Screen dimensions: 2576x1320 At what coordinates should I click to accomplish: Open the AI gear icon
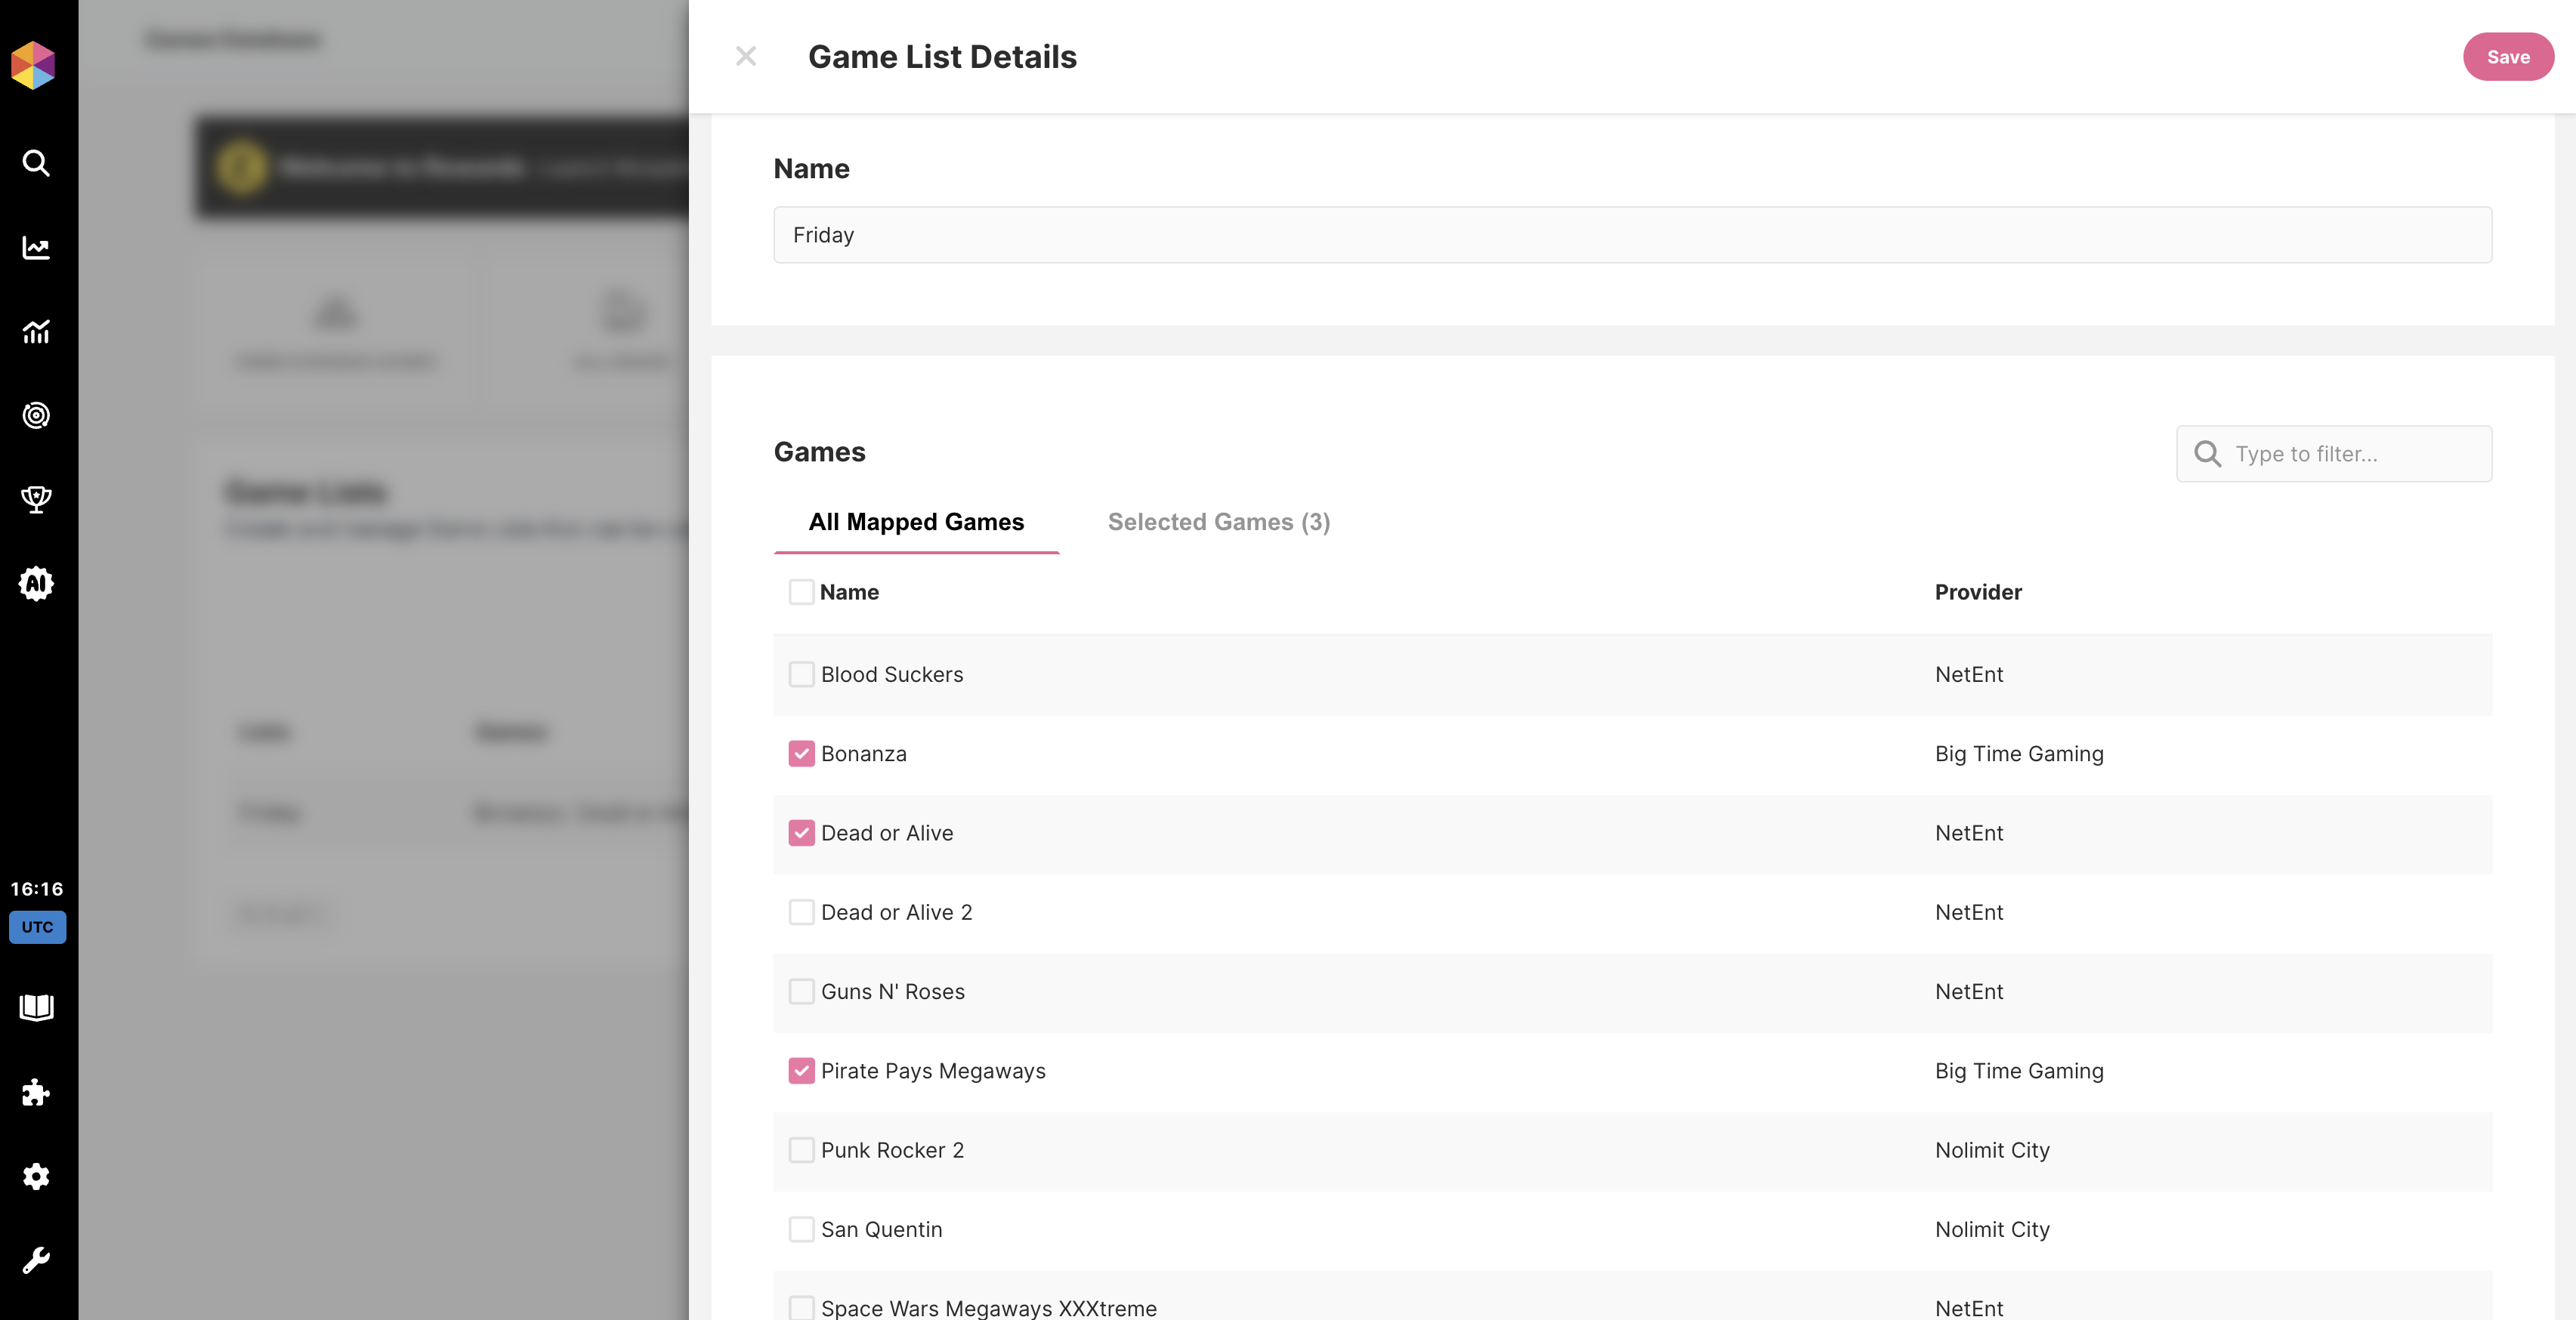tap(36, 583)
